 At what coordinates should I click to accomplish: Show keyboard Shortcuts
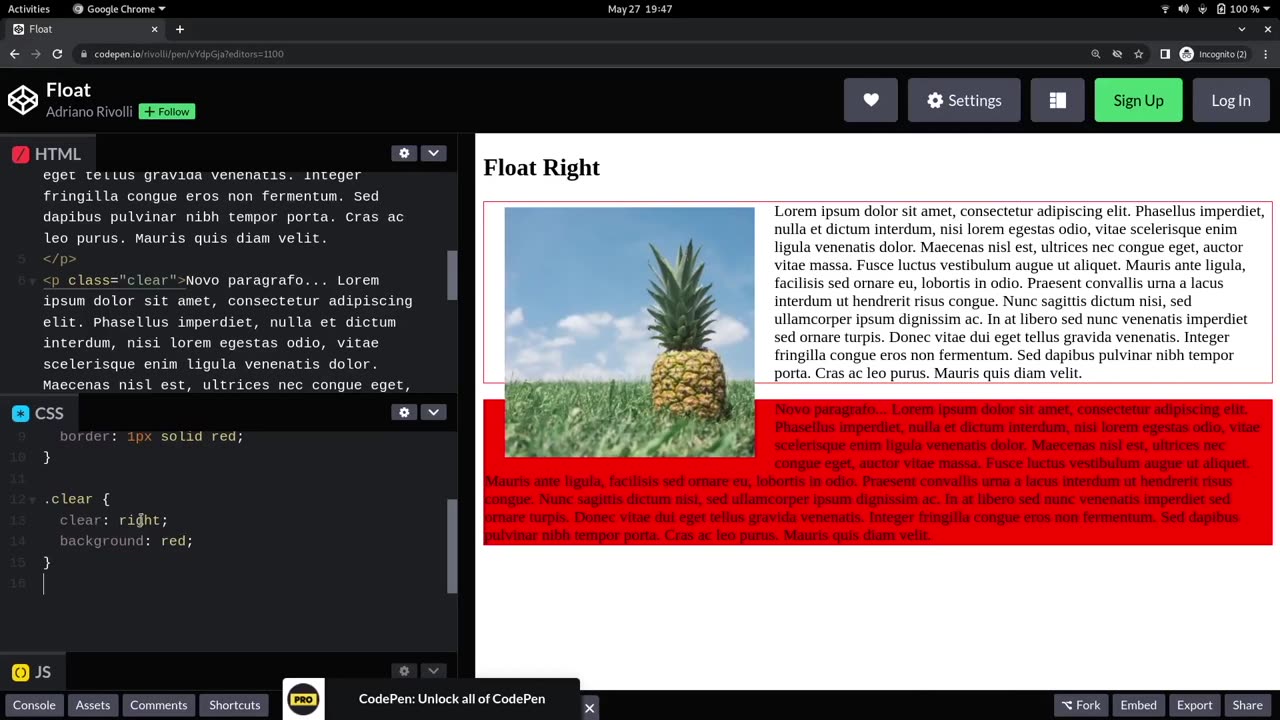pyautogui.click(x=235, y=705)
